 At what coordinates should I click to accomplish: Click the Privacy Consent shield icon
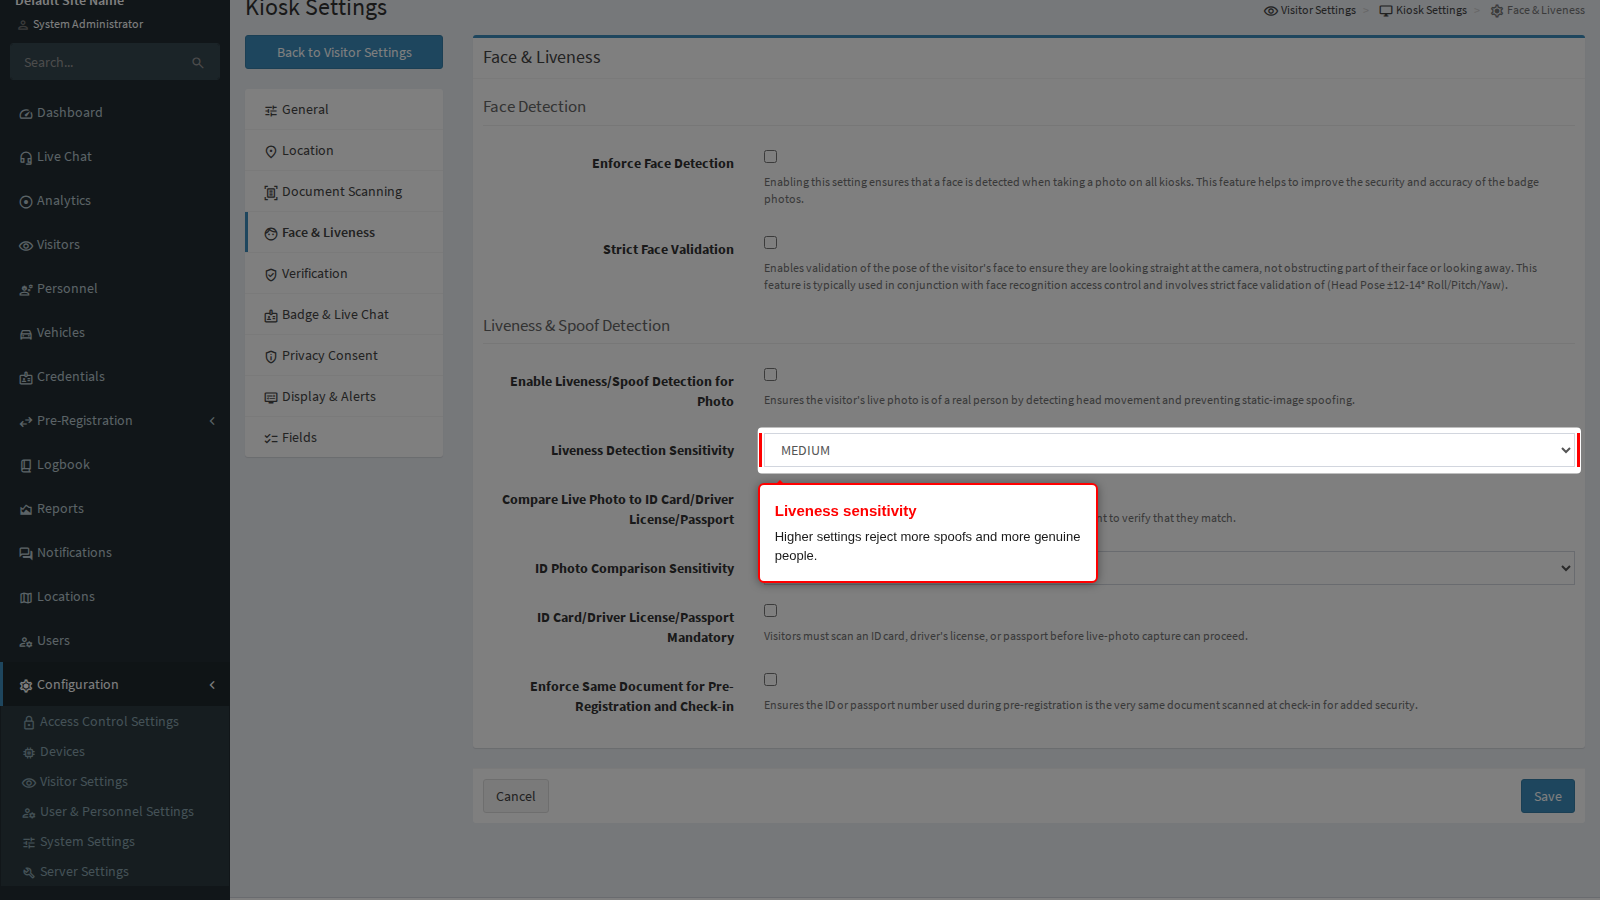[271, 357]
